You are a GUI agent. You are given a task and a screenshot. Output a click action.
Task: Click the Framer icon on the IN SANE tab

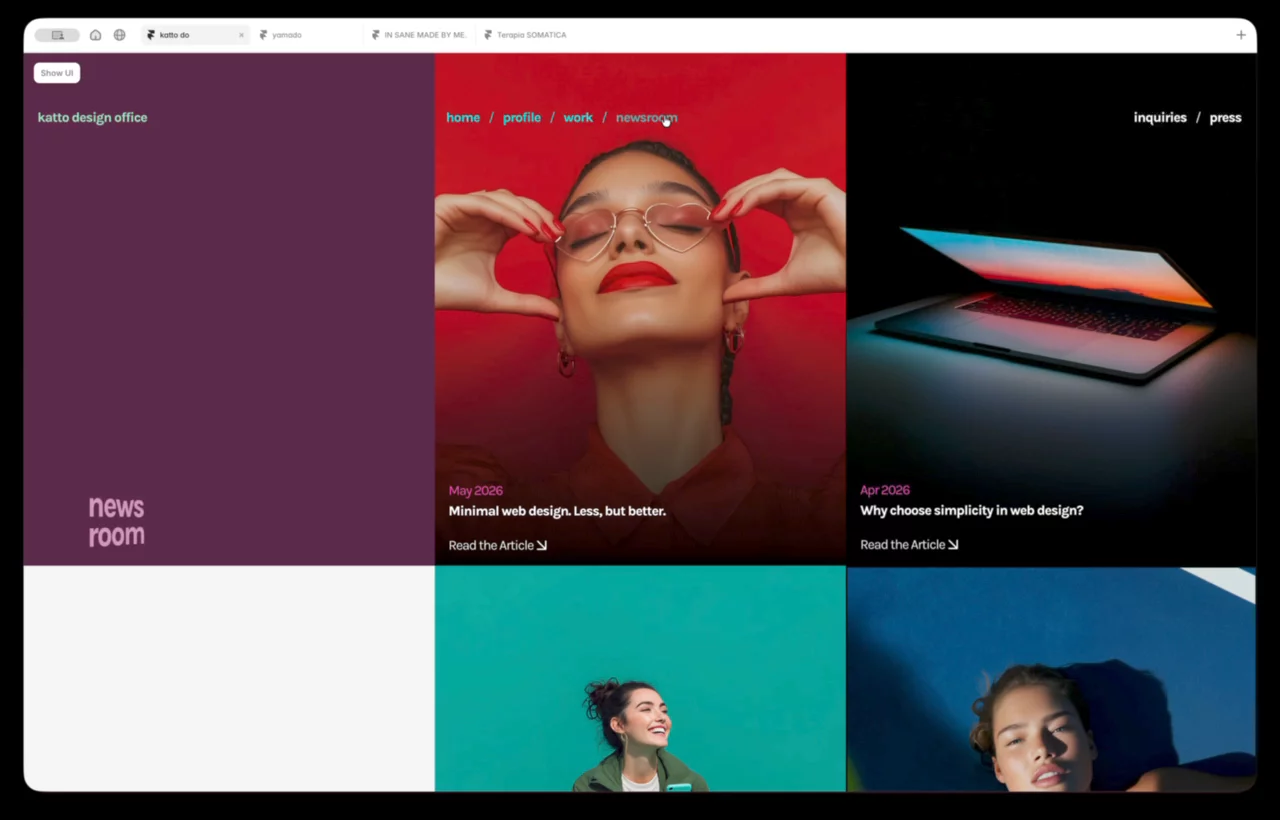click(x=375, y=35)
